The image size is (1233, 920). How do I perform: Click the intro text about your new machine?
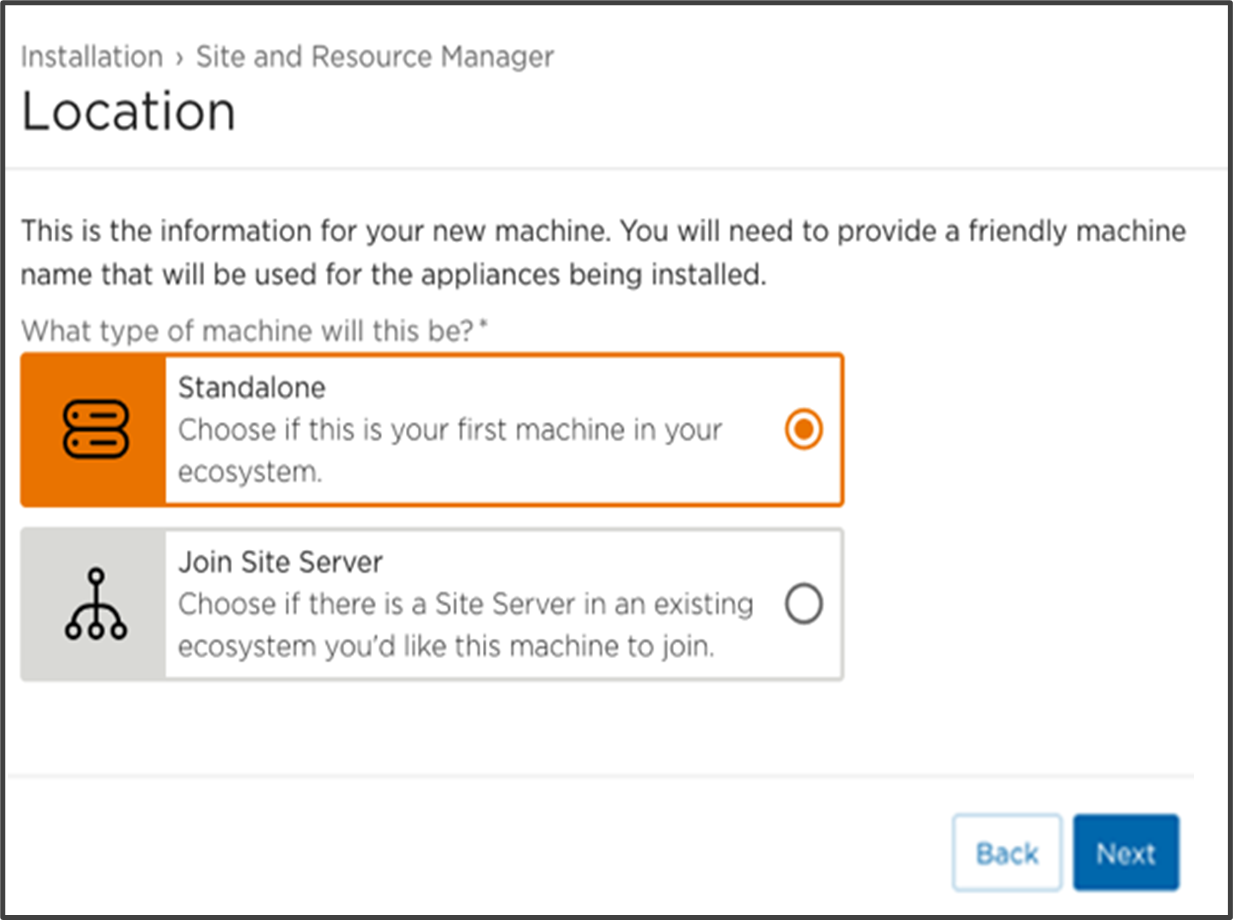coord(600,252)
